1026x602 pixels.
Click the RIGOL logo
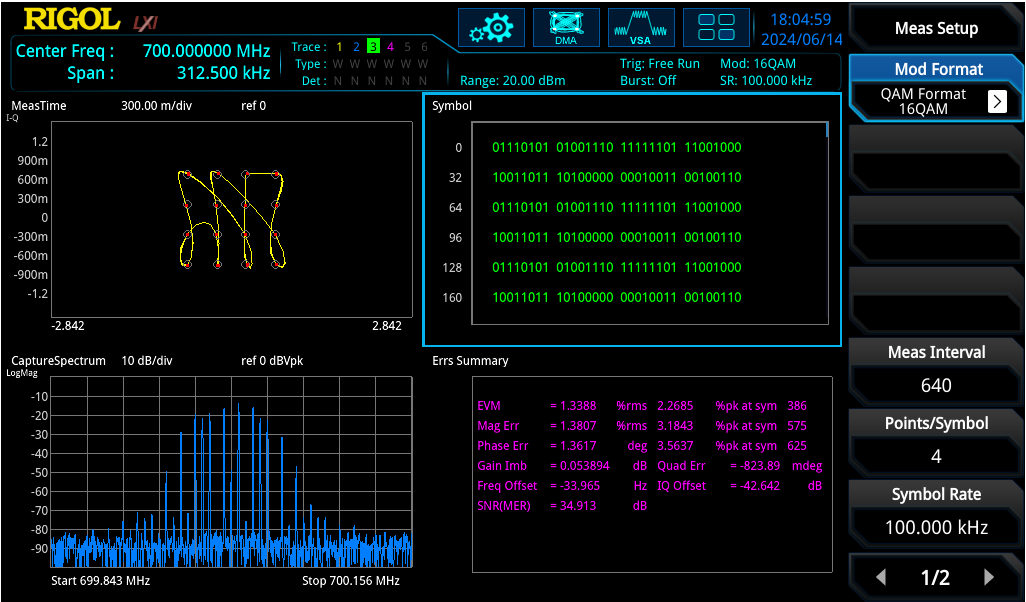point(72,19)
